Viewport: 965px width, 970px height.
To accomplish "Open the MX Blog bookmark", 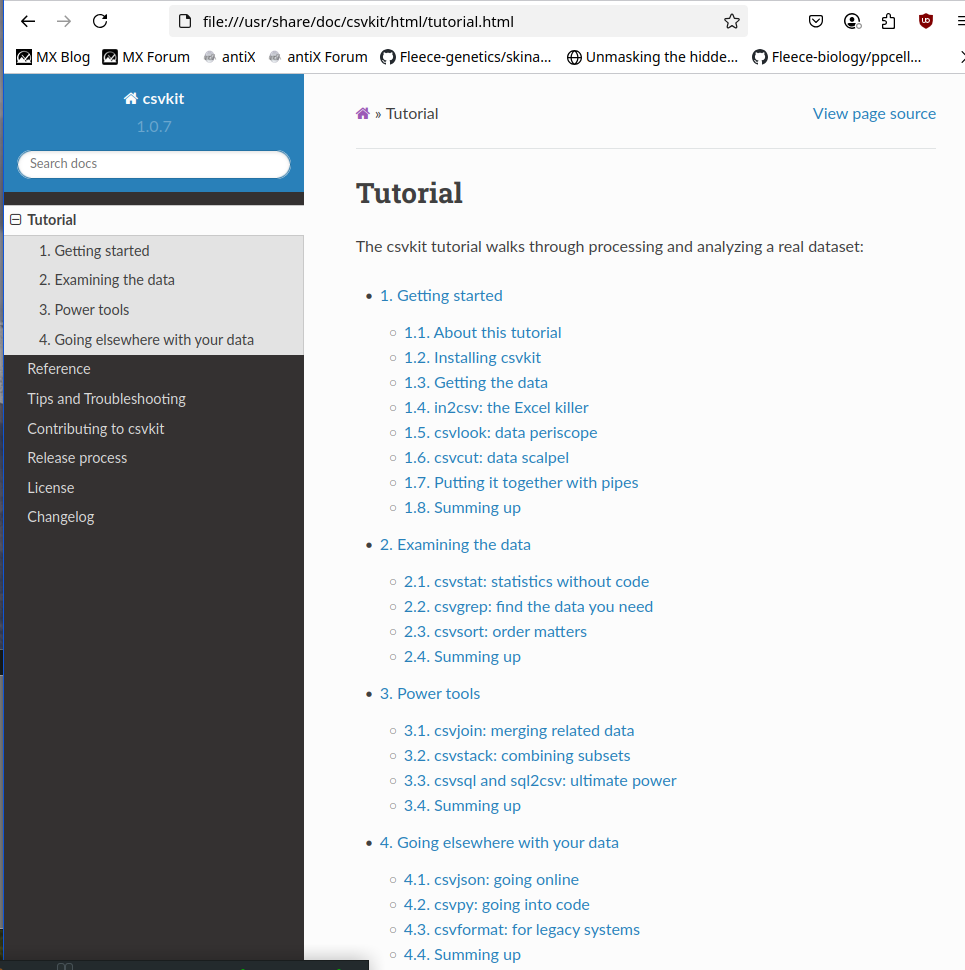I will [x=53, y=57].
